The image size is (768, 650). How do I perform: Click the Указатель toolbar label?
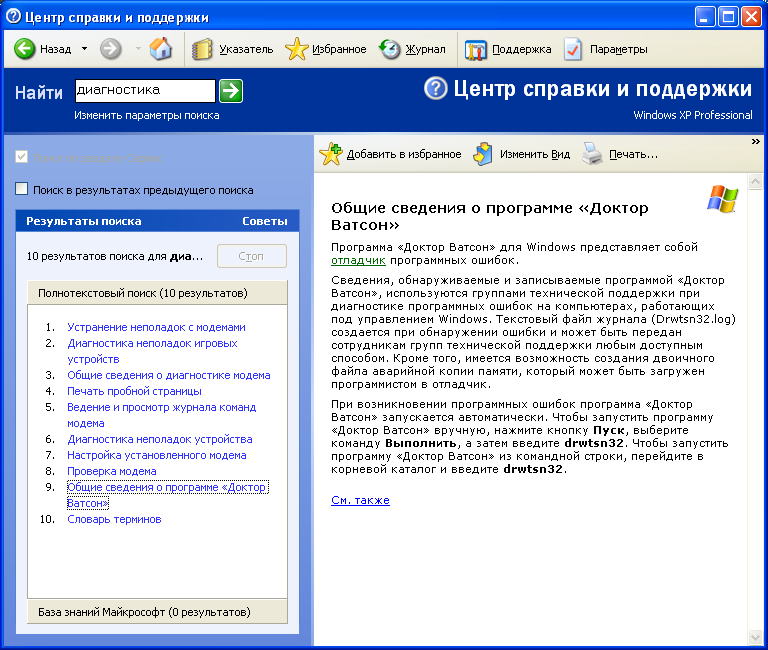[246, 49]
